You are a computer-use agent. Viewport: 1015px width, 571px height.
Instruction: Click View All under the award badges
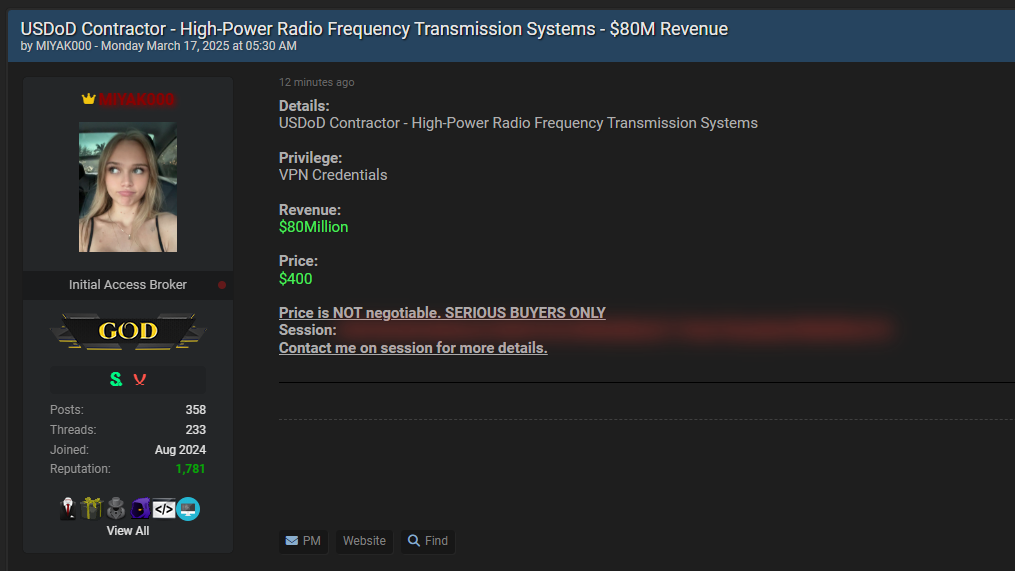tap(128, 531)
